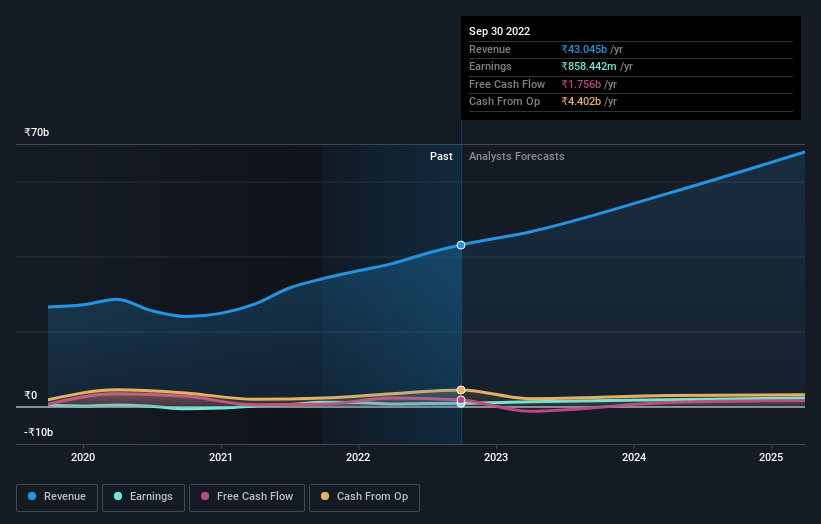Image resolution: width=821 pixels, height=524 pixels.
Task: Select the 2021 x-axis label
Action: [x=220, y=457]
